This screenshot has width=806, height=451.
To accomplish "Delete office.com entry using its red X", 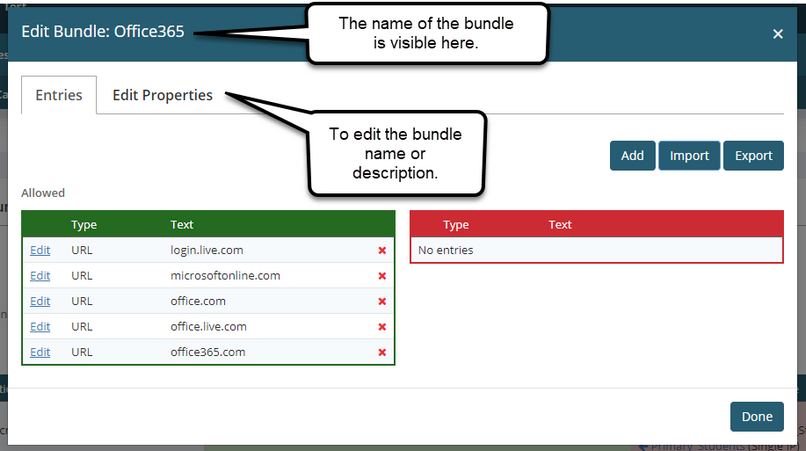I will click(382, 301).
